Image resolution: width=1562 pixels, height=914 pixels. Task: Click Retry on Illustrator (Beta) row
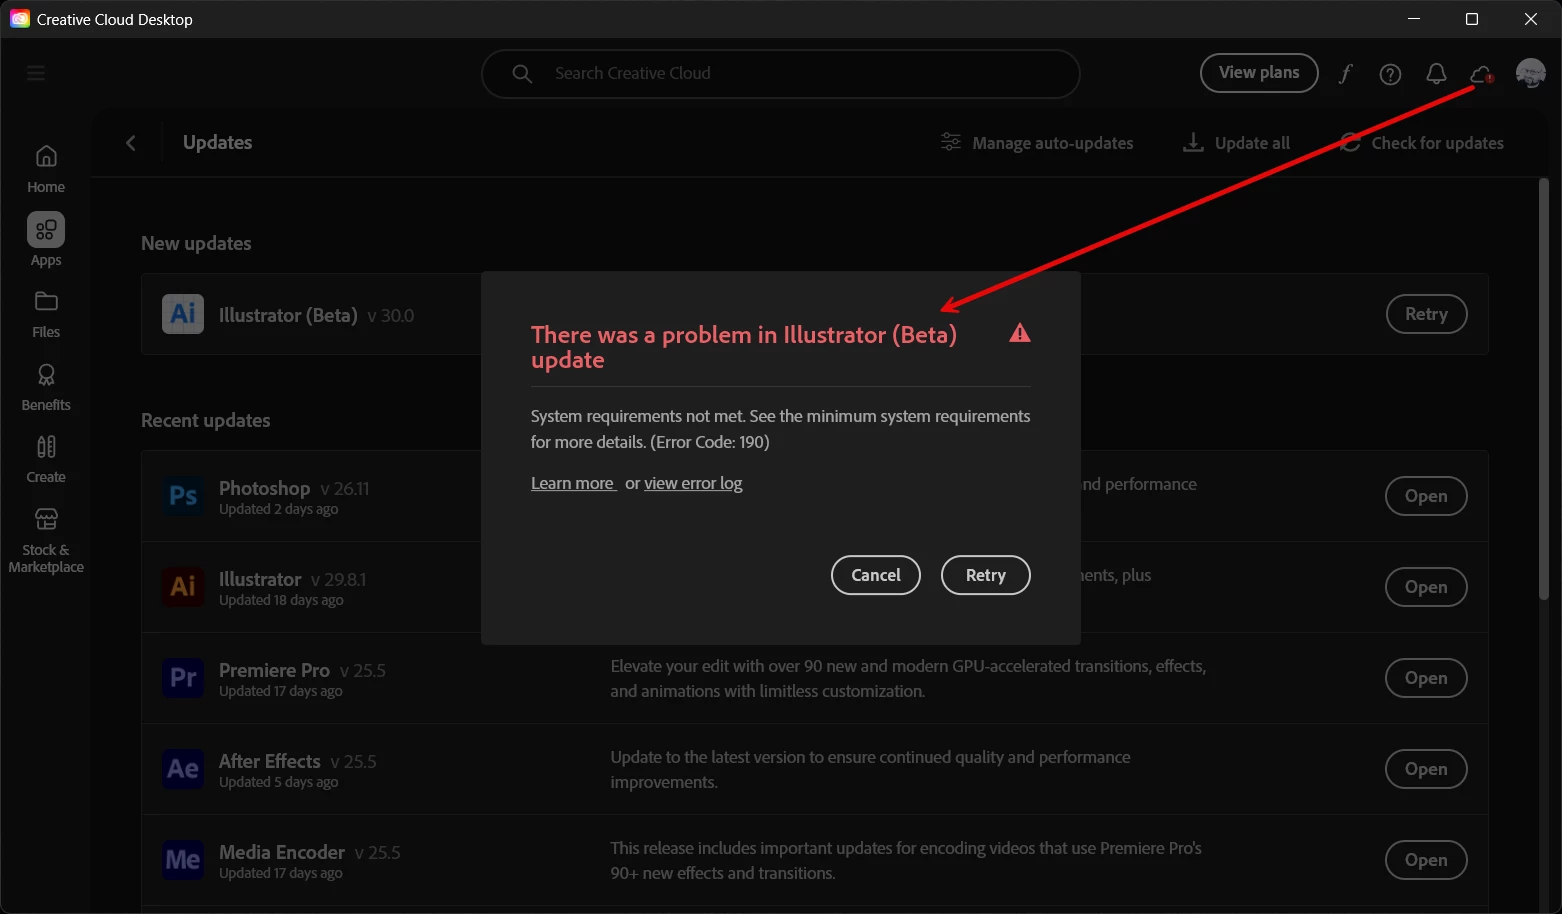click(1426, 314)
